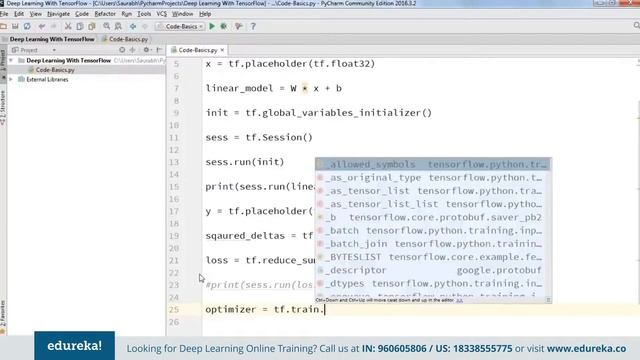The image size is (640, 360).
Task: Open the Code-Basics run configuration dropdown
Action: pos(180,26)
